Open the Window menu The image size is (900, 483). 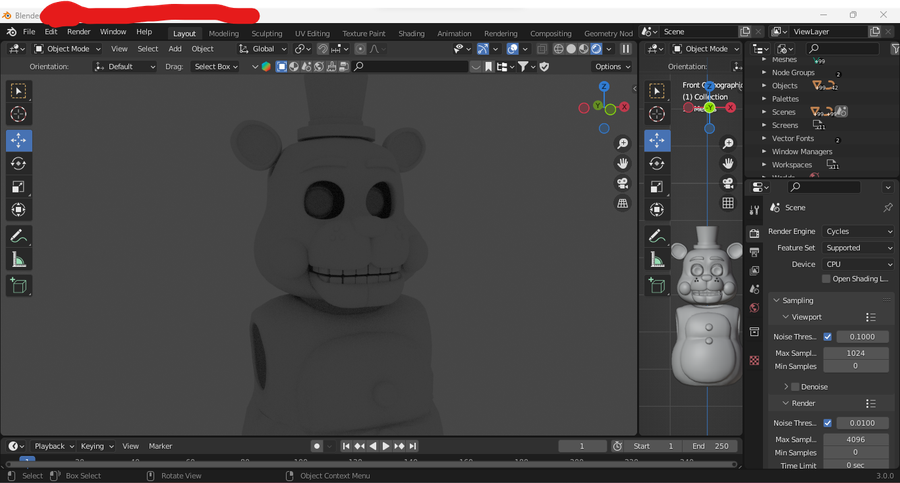pos(113,32)
